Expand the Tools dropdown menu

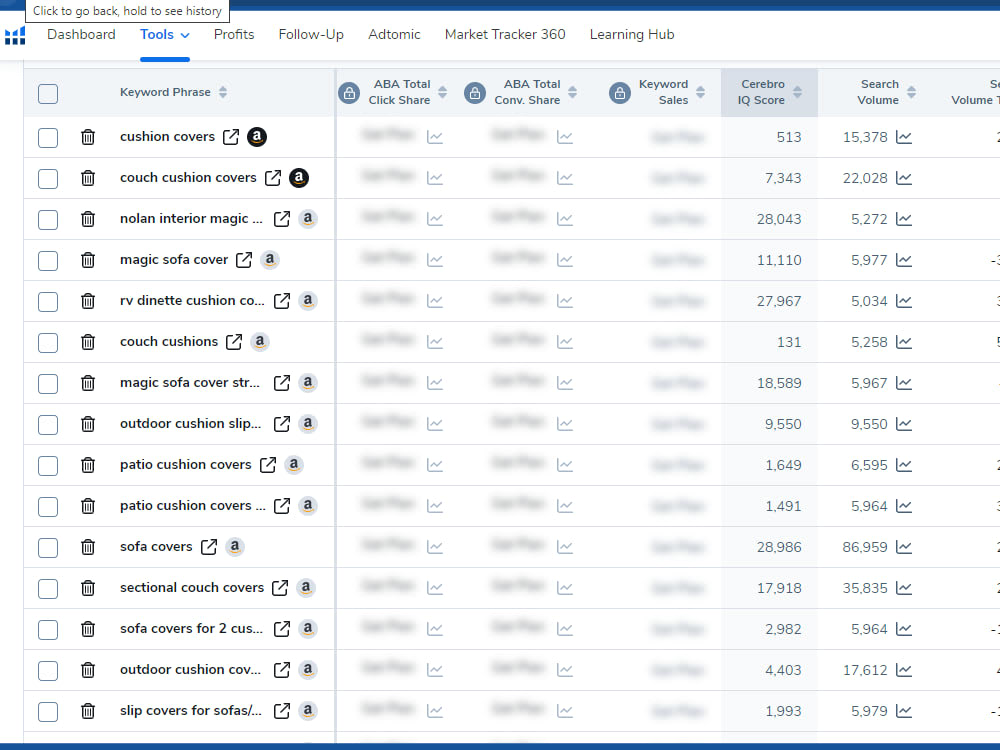[165, 34]
